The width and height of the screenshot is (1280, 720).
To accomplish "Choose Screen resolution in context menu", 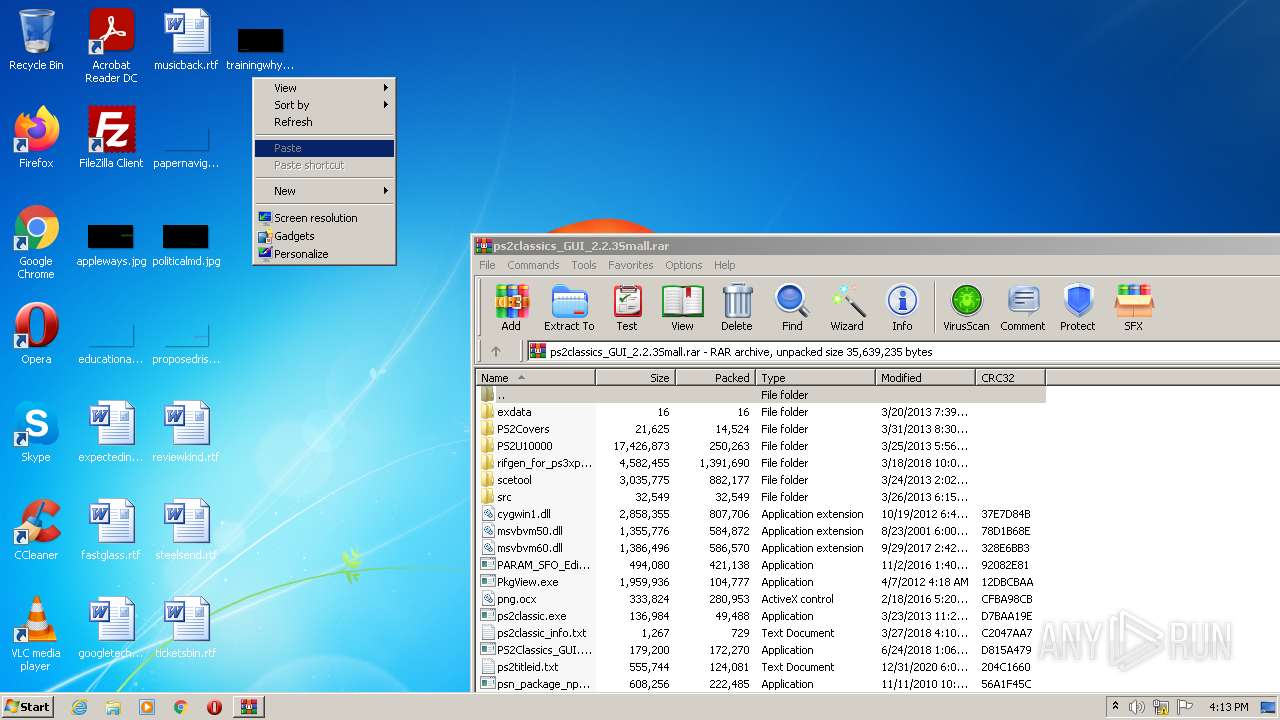I will pos(324,218).
